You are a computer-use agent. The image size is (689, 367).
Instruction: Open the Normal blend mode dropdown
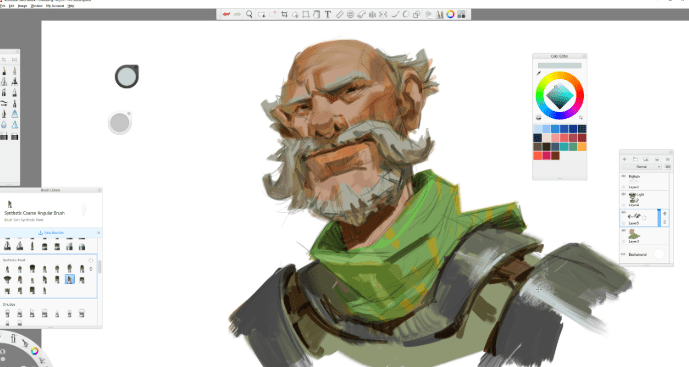pyautogui.click(x=642, y=167)
